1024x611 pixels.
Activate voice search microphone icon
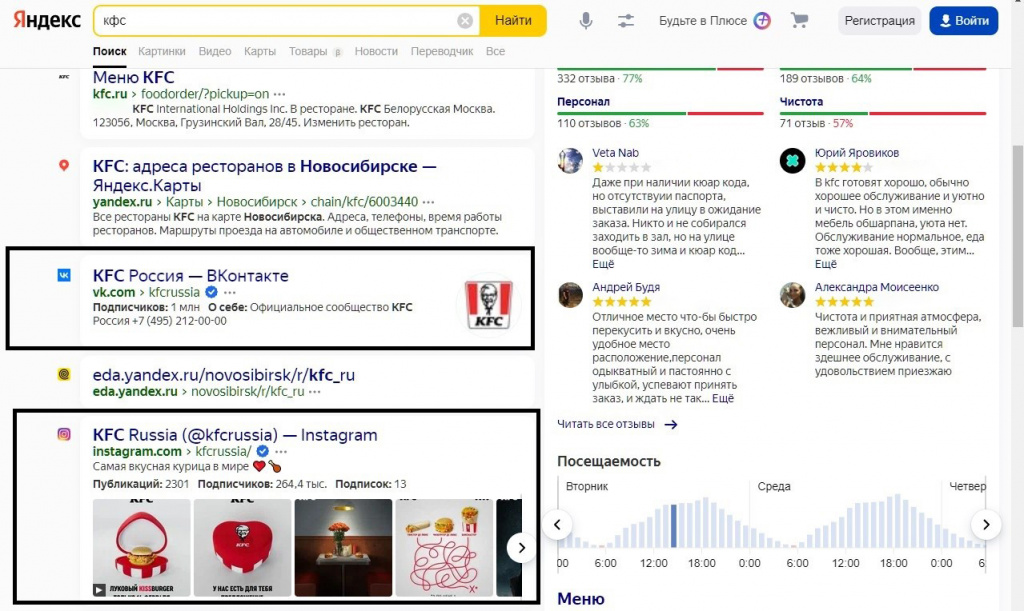(586, 21)
